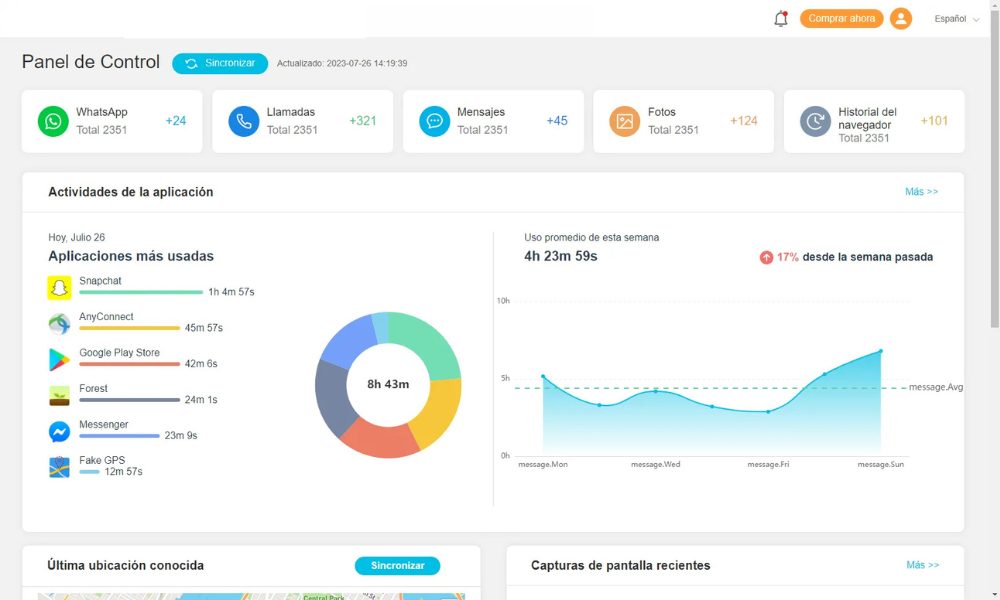Click the Snapchat usage progress bar
The image size is (1000, 600).
140,292
